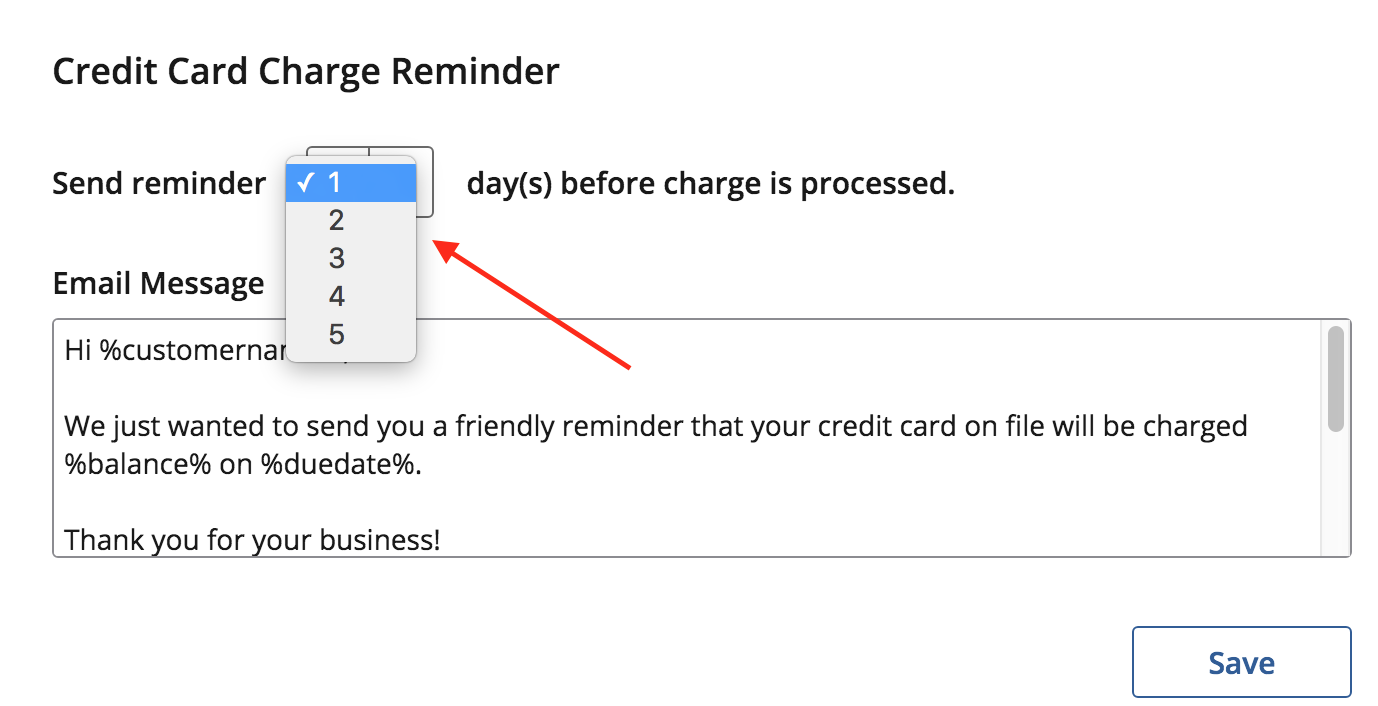The height and width of the screenshot is (706, 1378).
Task: Choose 2 days from the dropdown list
Action: [x=351, y=220]
